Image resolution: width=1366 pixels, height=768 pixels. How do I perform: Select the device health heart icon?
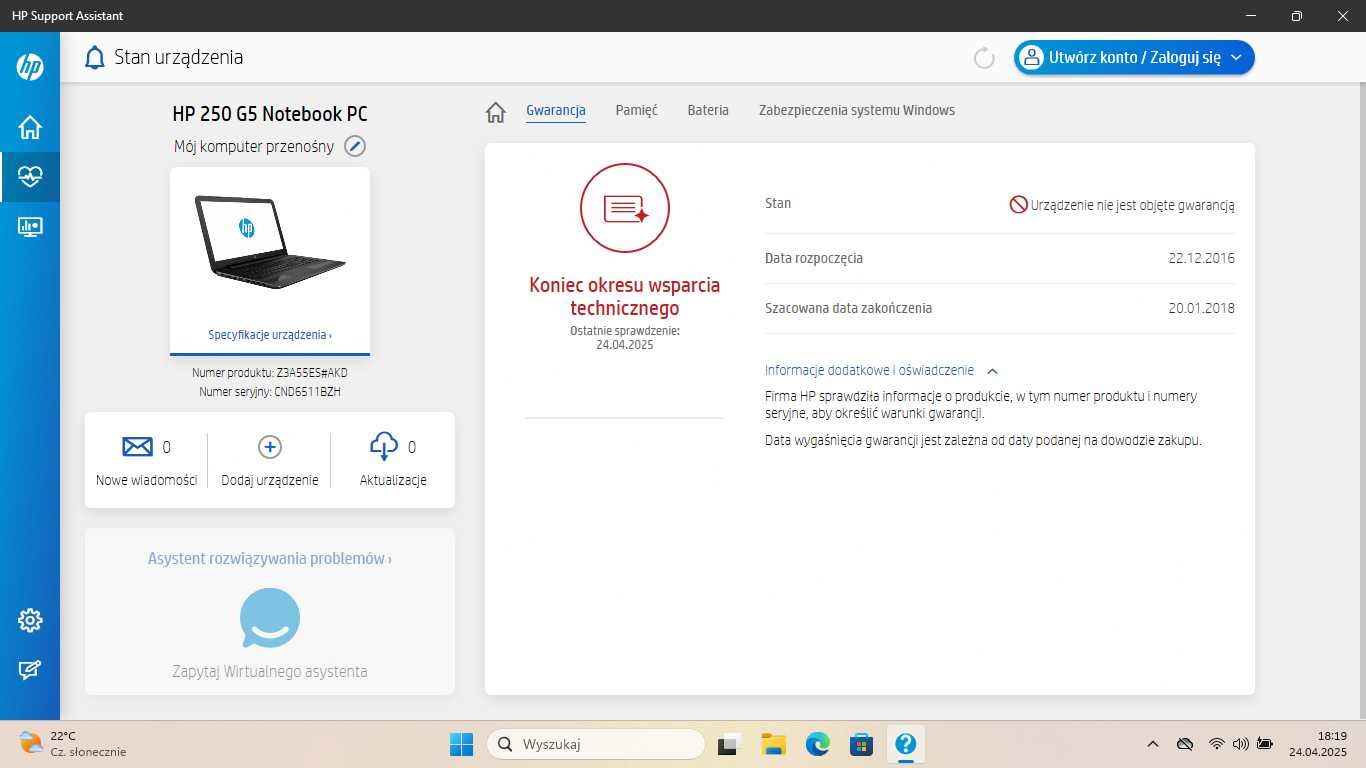[x=30, y=177]
